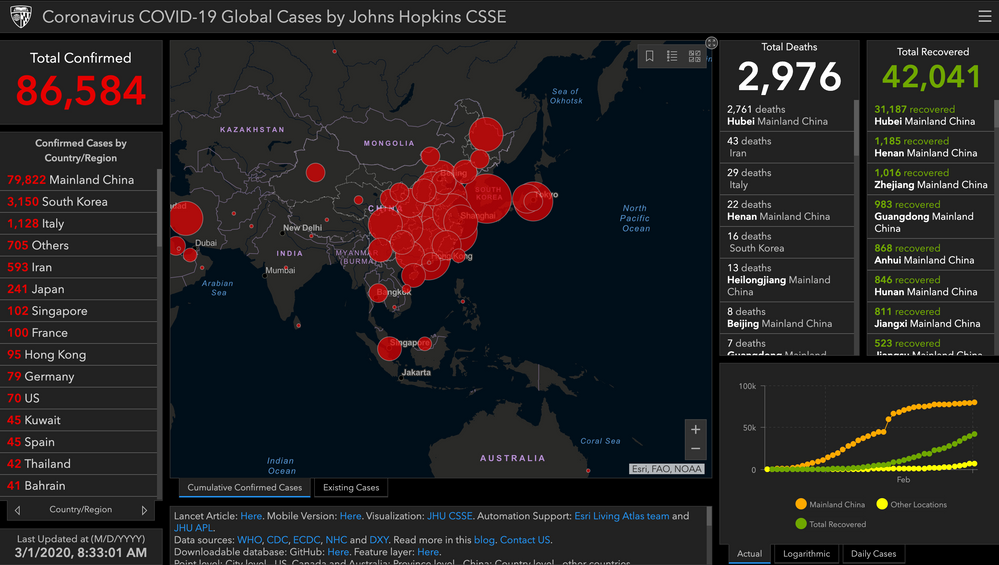Click 43 deaths Iran entry

(x=786, y=147)
